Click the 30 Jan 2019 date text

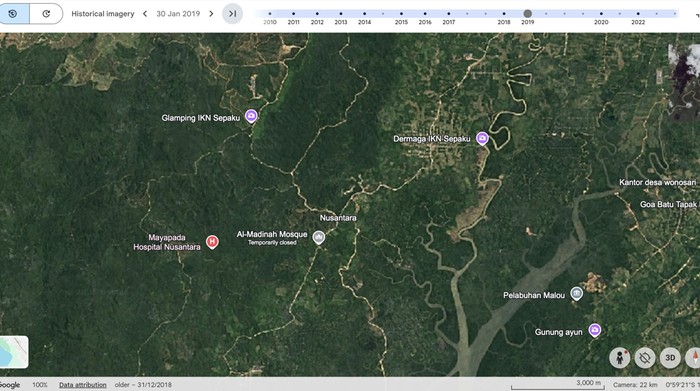click(x=178, y=14)
